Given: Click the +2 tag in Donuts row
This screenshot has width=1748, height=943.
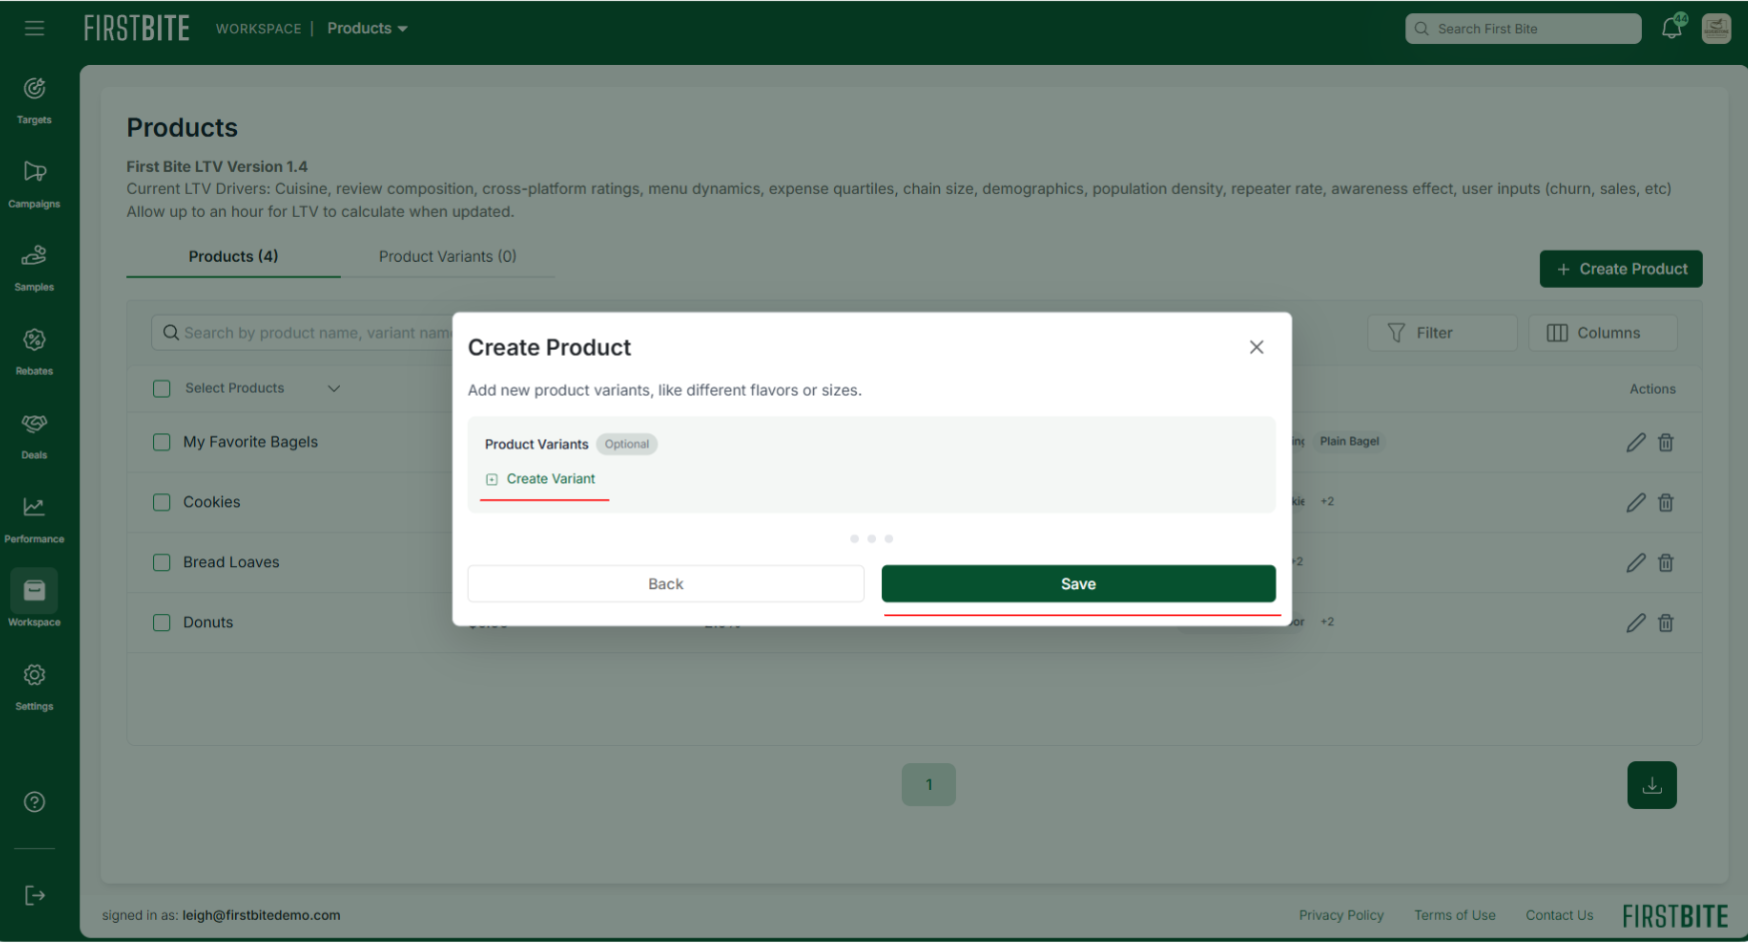Looking at the screenshot, I should tap(1327, 621).
